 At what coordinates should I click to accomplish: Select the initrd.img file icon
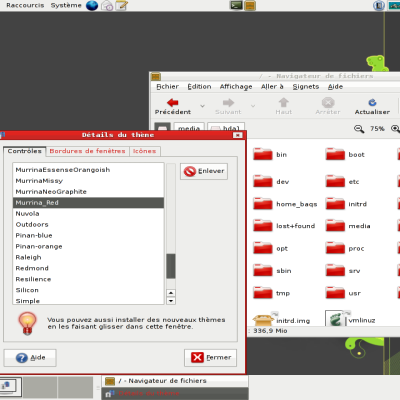point(263,319)
